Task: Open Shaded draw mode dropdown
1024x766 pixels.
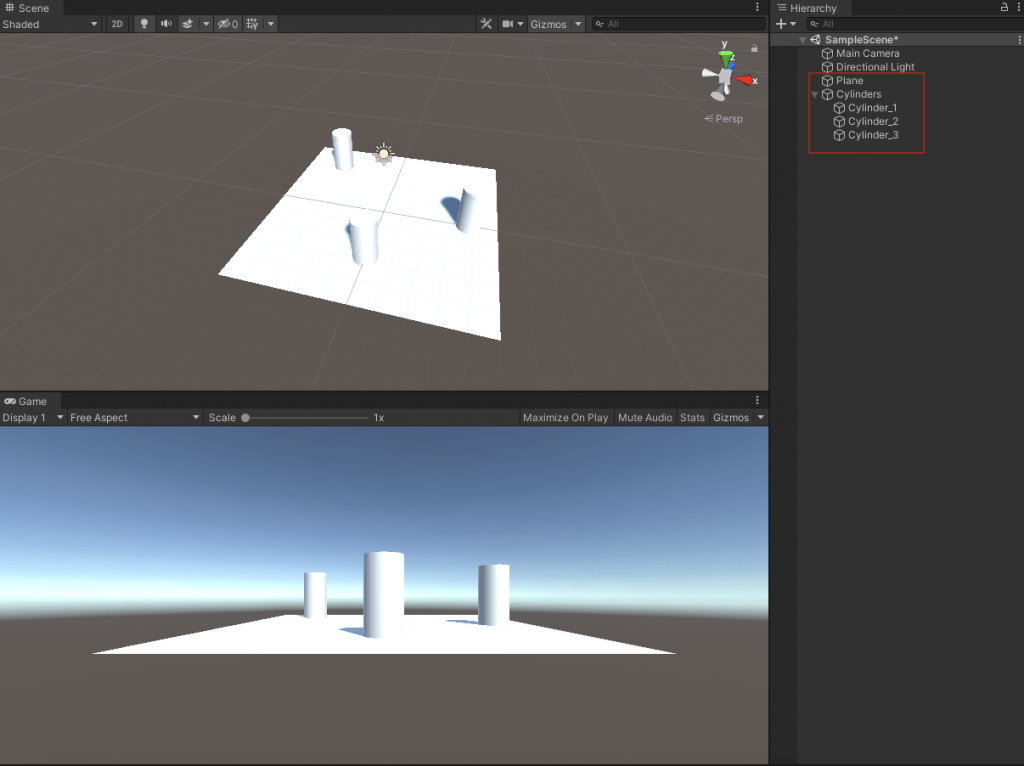Action: (50, 24)
